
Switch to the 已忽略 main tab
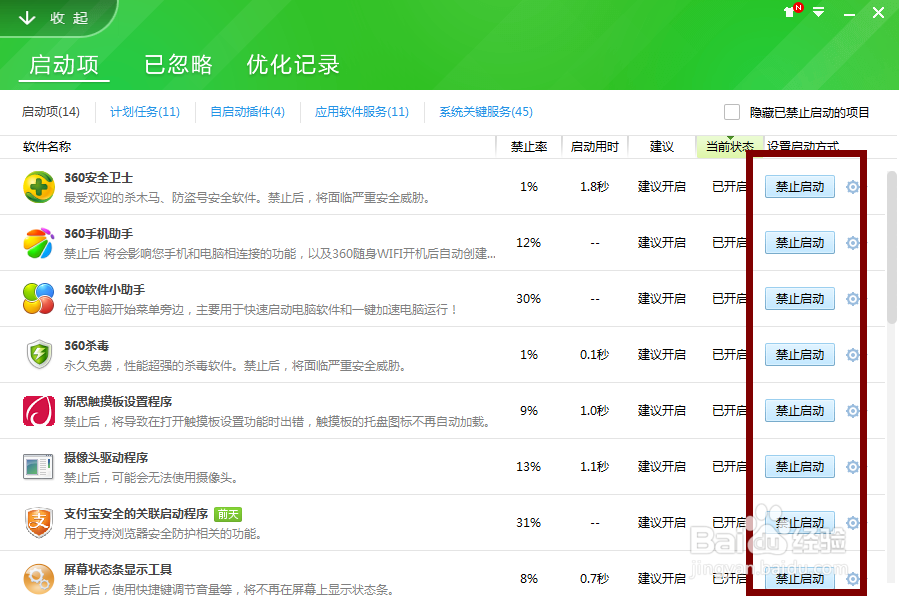(x=178, y=65)
